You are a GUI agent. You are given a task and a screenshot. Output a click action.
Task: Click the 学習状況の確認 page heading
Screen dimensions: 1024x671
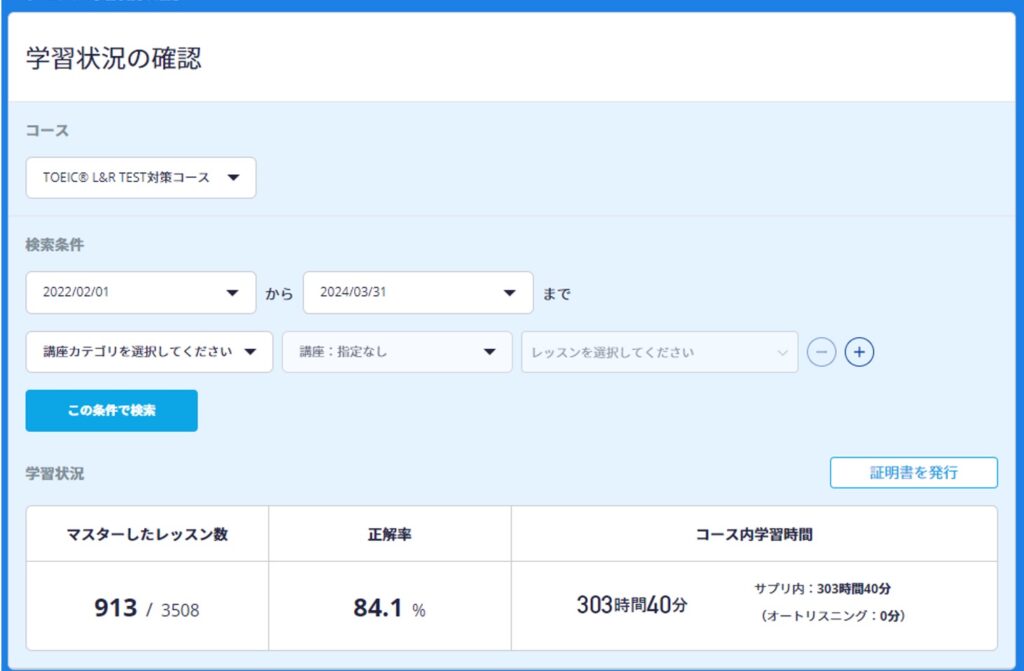[113, 58]
